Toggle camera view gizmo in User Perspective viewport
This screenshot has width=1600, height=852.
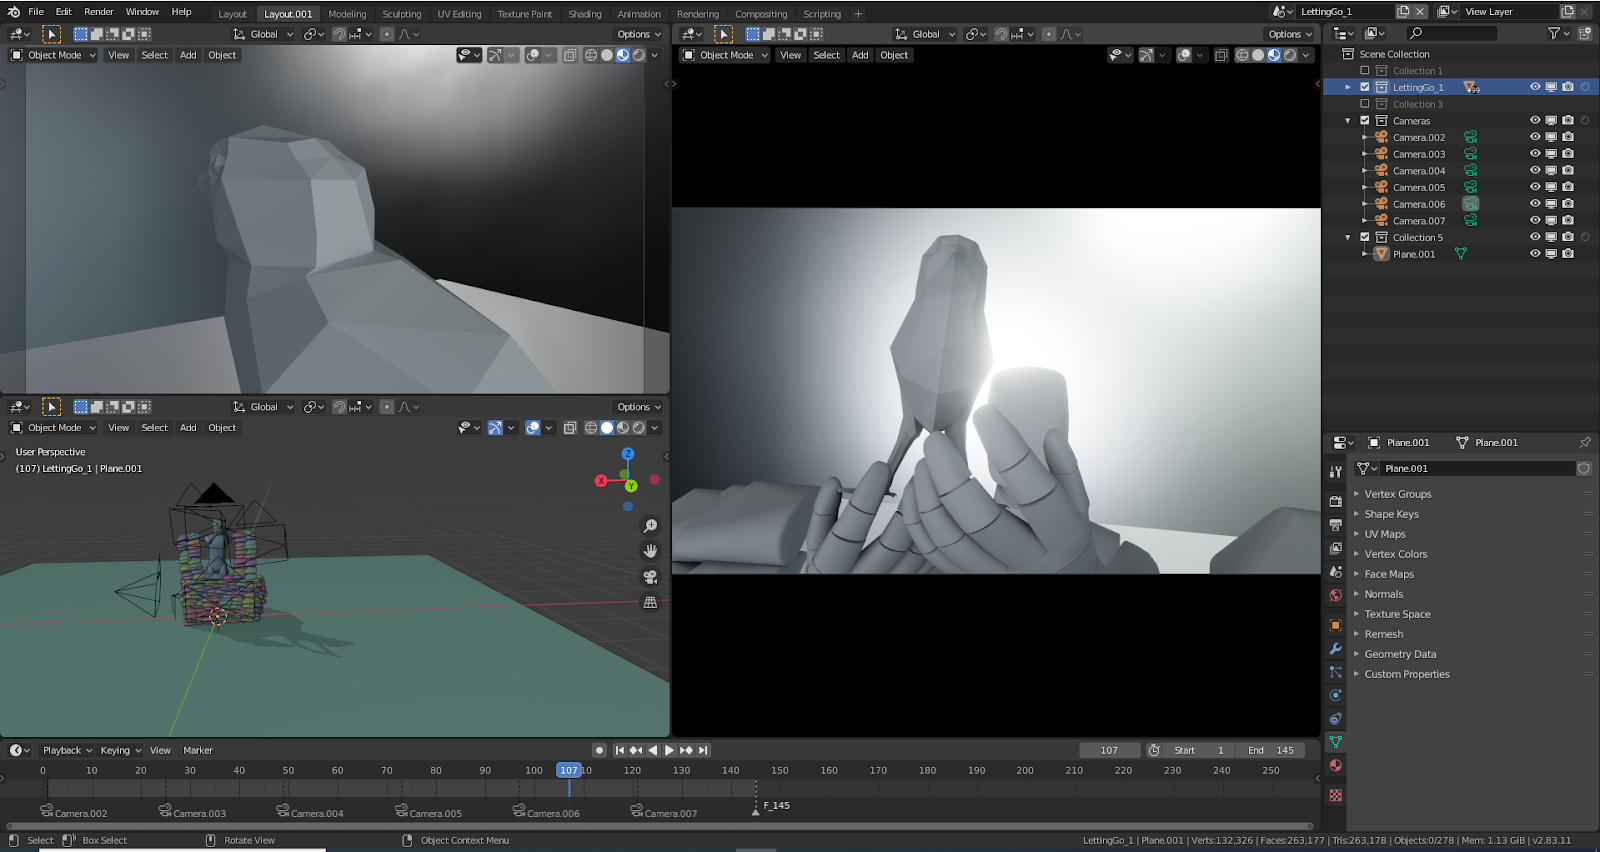(651, 577)
